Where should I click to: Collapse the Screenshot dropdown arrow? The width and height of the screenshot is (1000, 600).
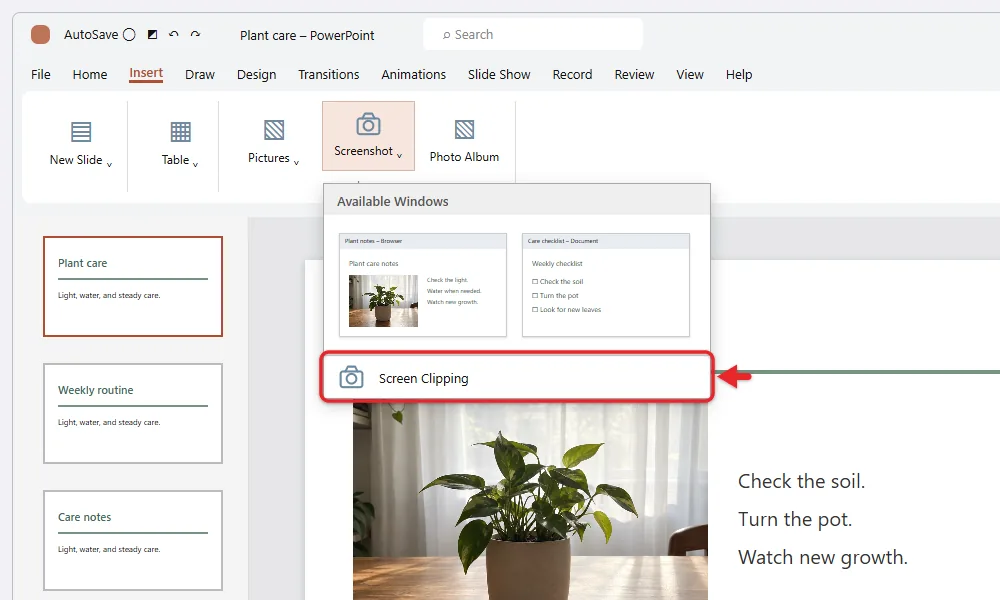coord(399,155)
